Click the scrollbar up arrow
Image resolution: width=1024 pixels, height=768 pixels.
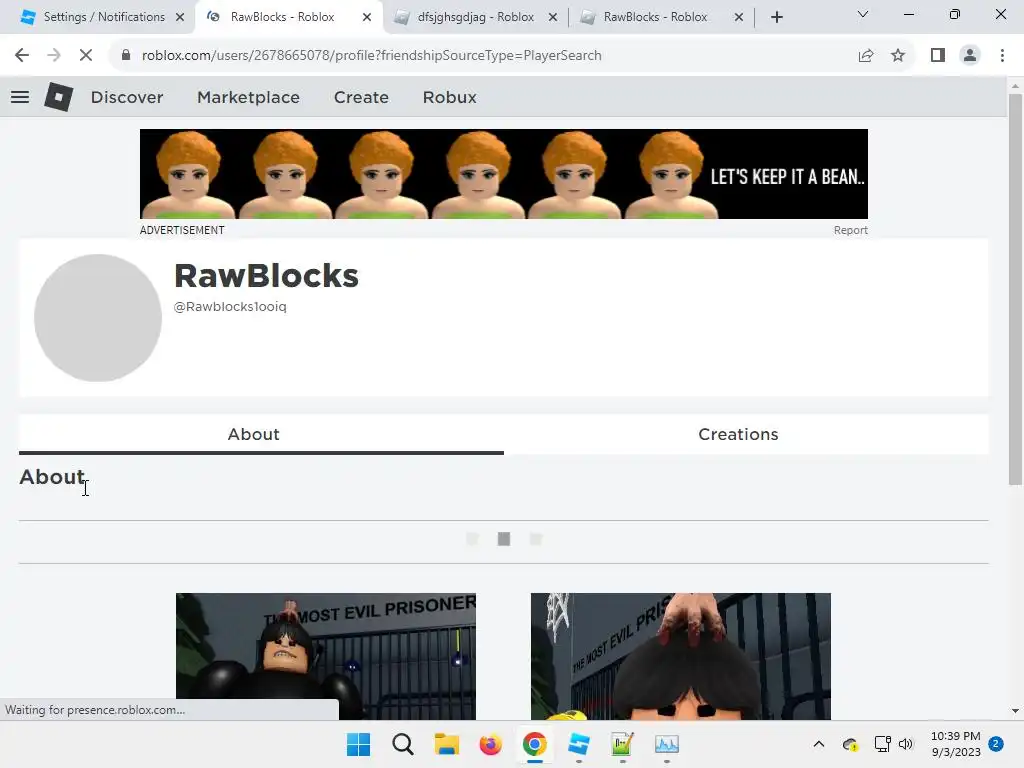click(1015, 86)
